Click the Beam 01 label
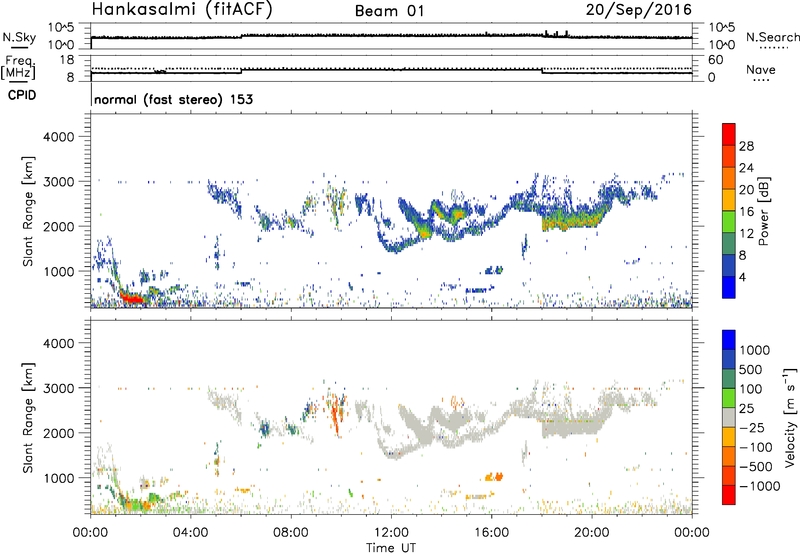Image resolution: width=800 pixels, height=554 pixels. (389, 11)
